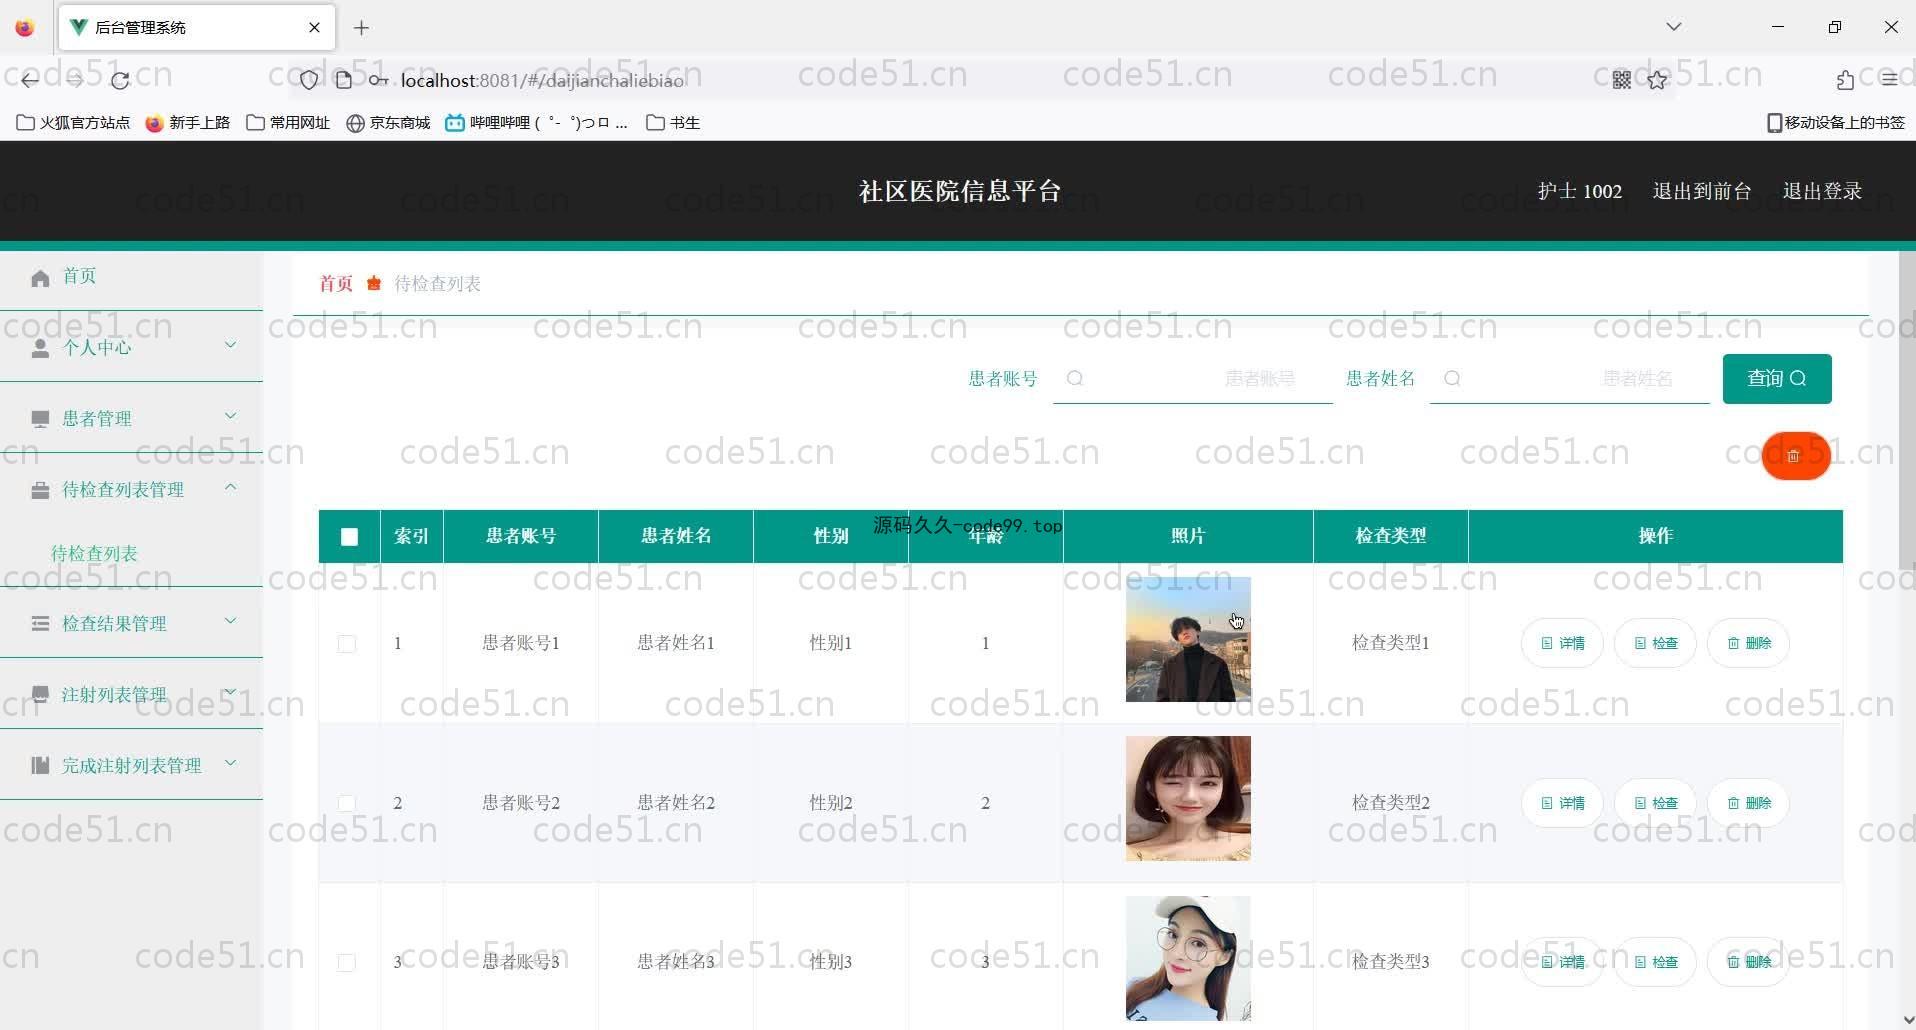The height and width of the screenshot is (1030, 1916).
Task: Click 退出登录 in the header
Action: [1821, 191]
